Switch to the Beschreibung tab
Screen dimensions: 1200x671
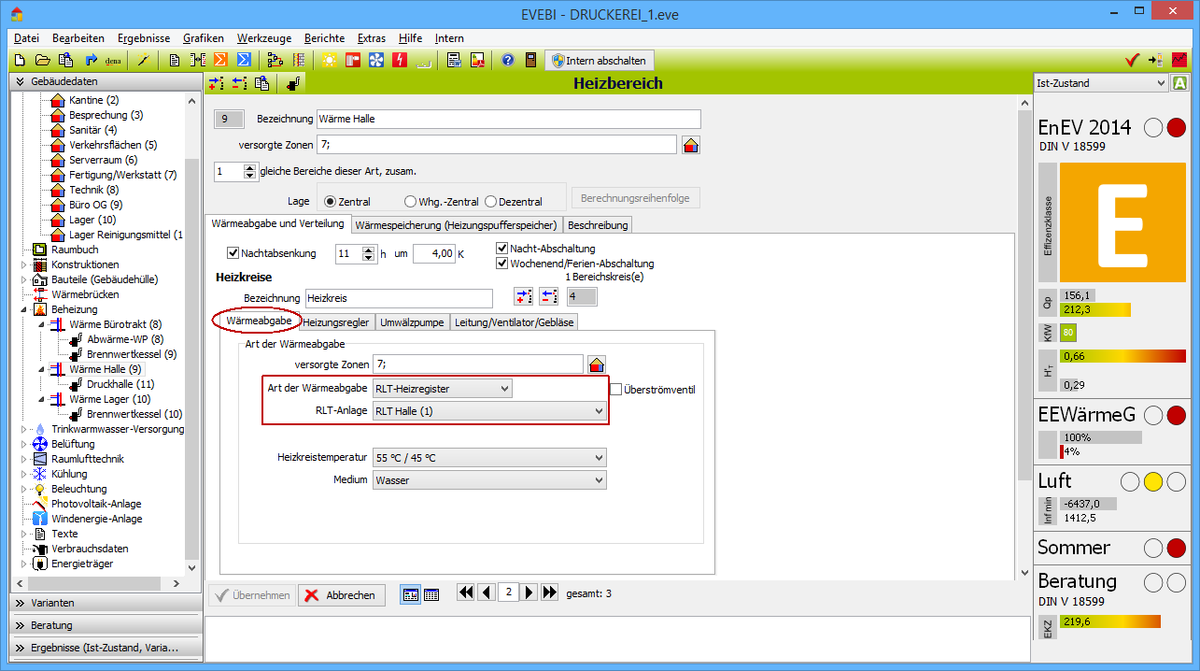pyautogui.click(x=598, y=225)
